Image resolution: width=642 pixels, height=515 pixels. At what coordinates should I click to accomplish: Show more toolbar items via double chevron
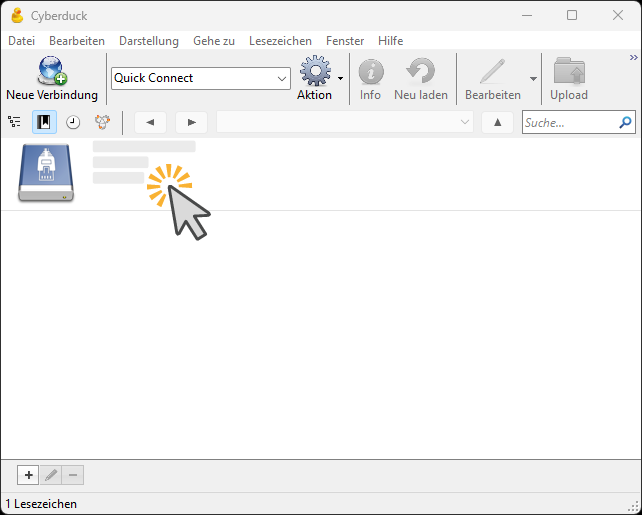633,58
